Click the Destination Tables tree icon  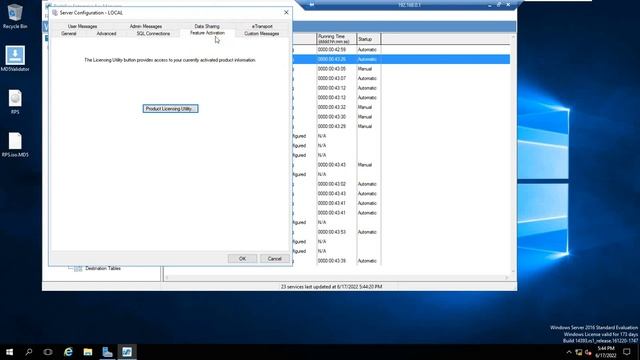pyautogui.click(x=78, y=268)
